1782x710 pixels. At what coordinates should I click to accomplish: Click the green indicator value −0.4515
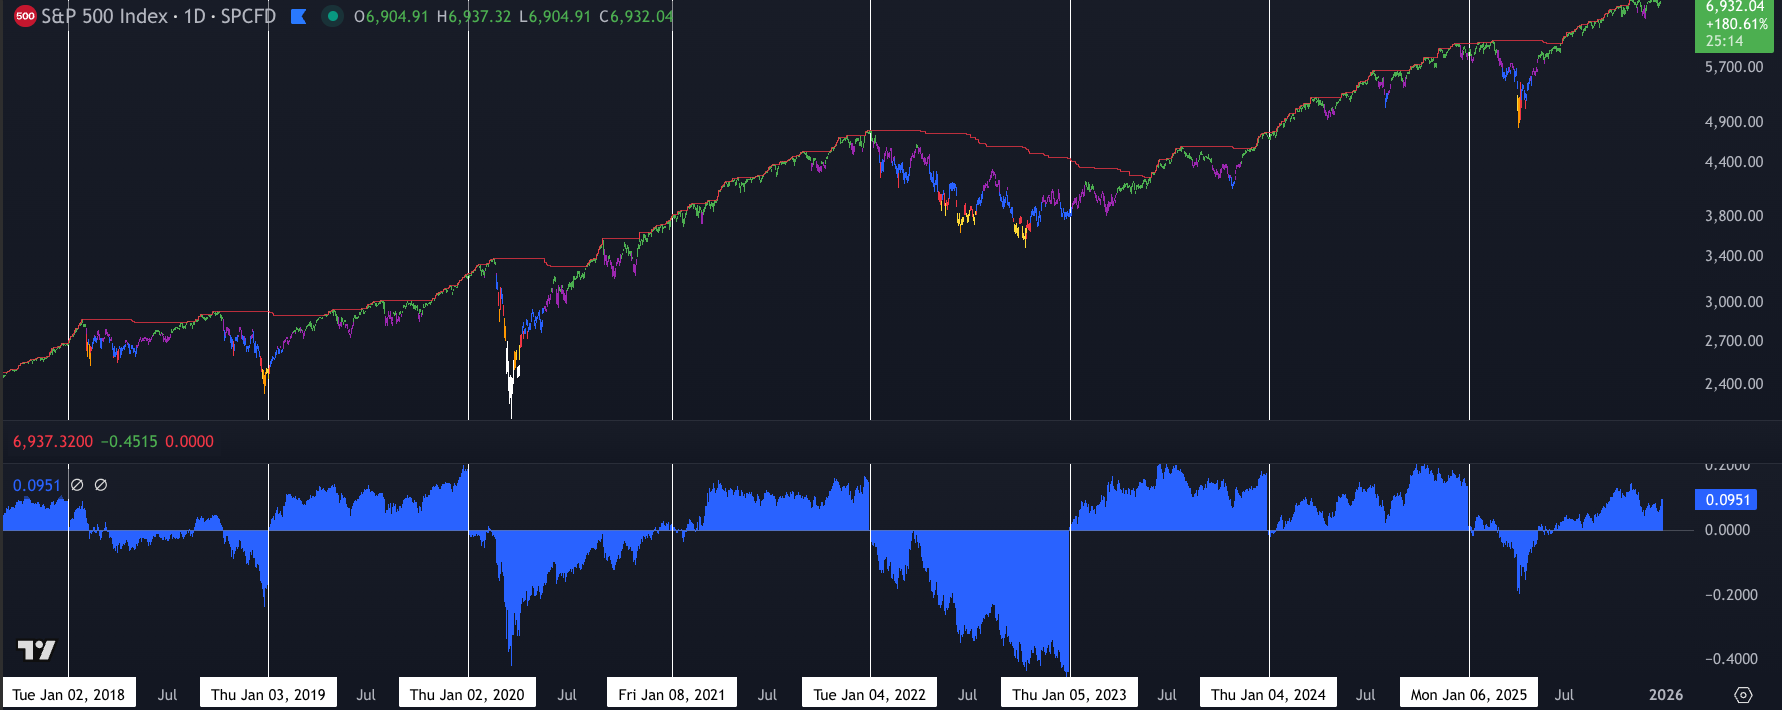point(129,442)
